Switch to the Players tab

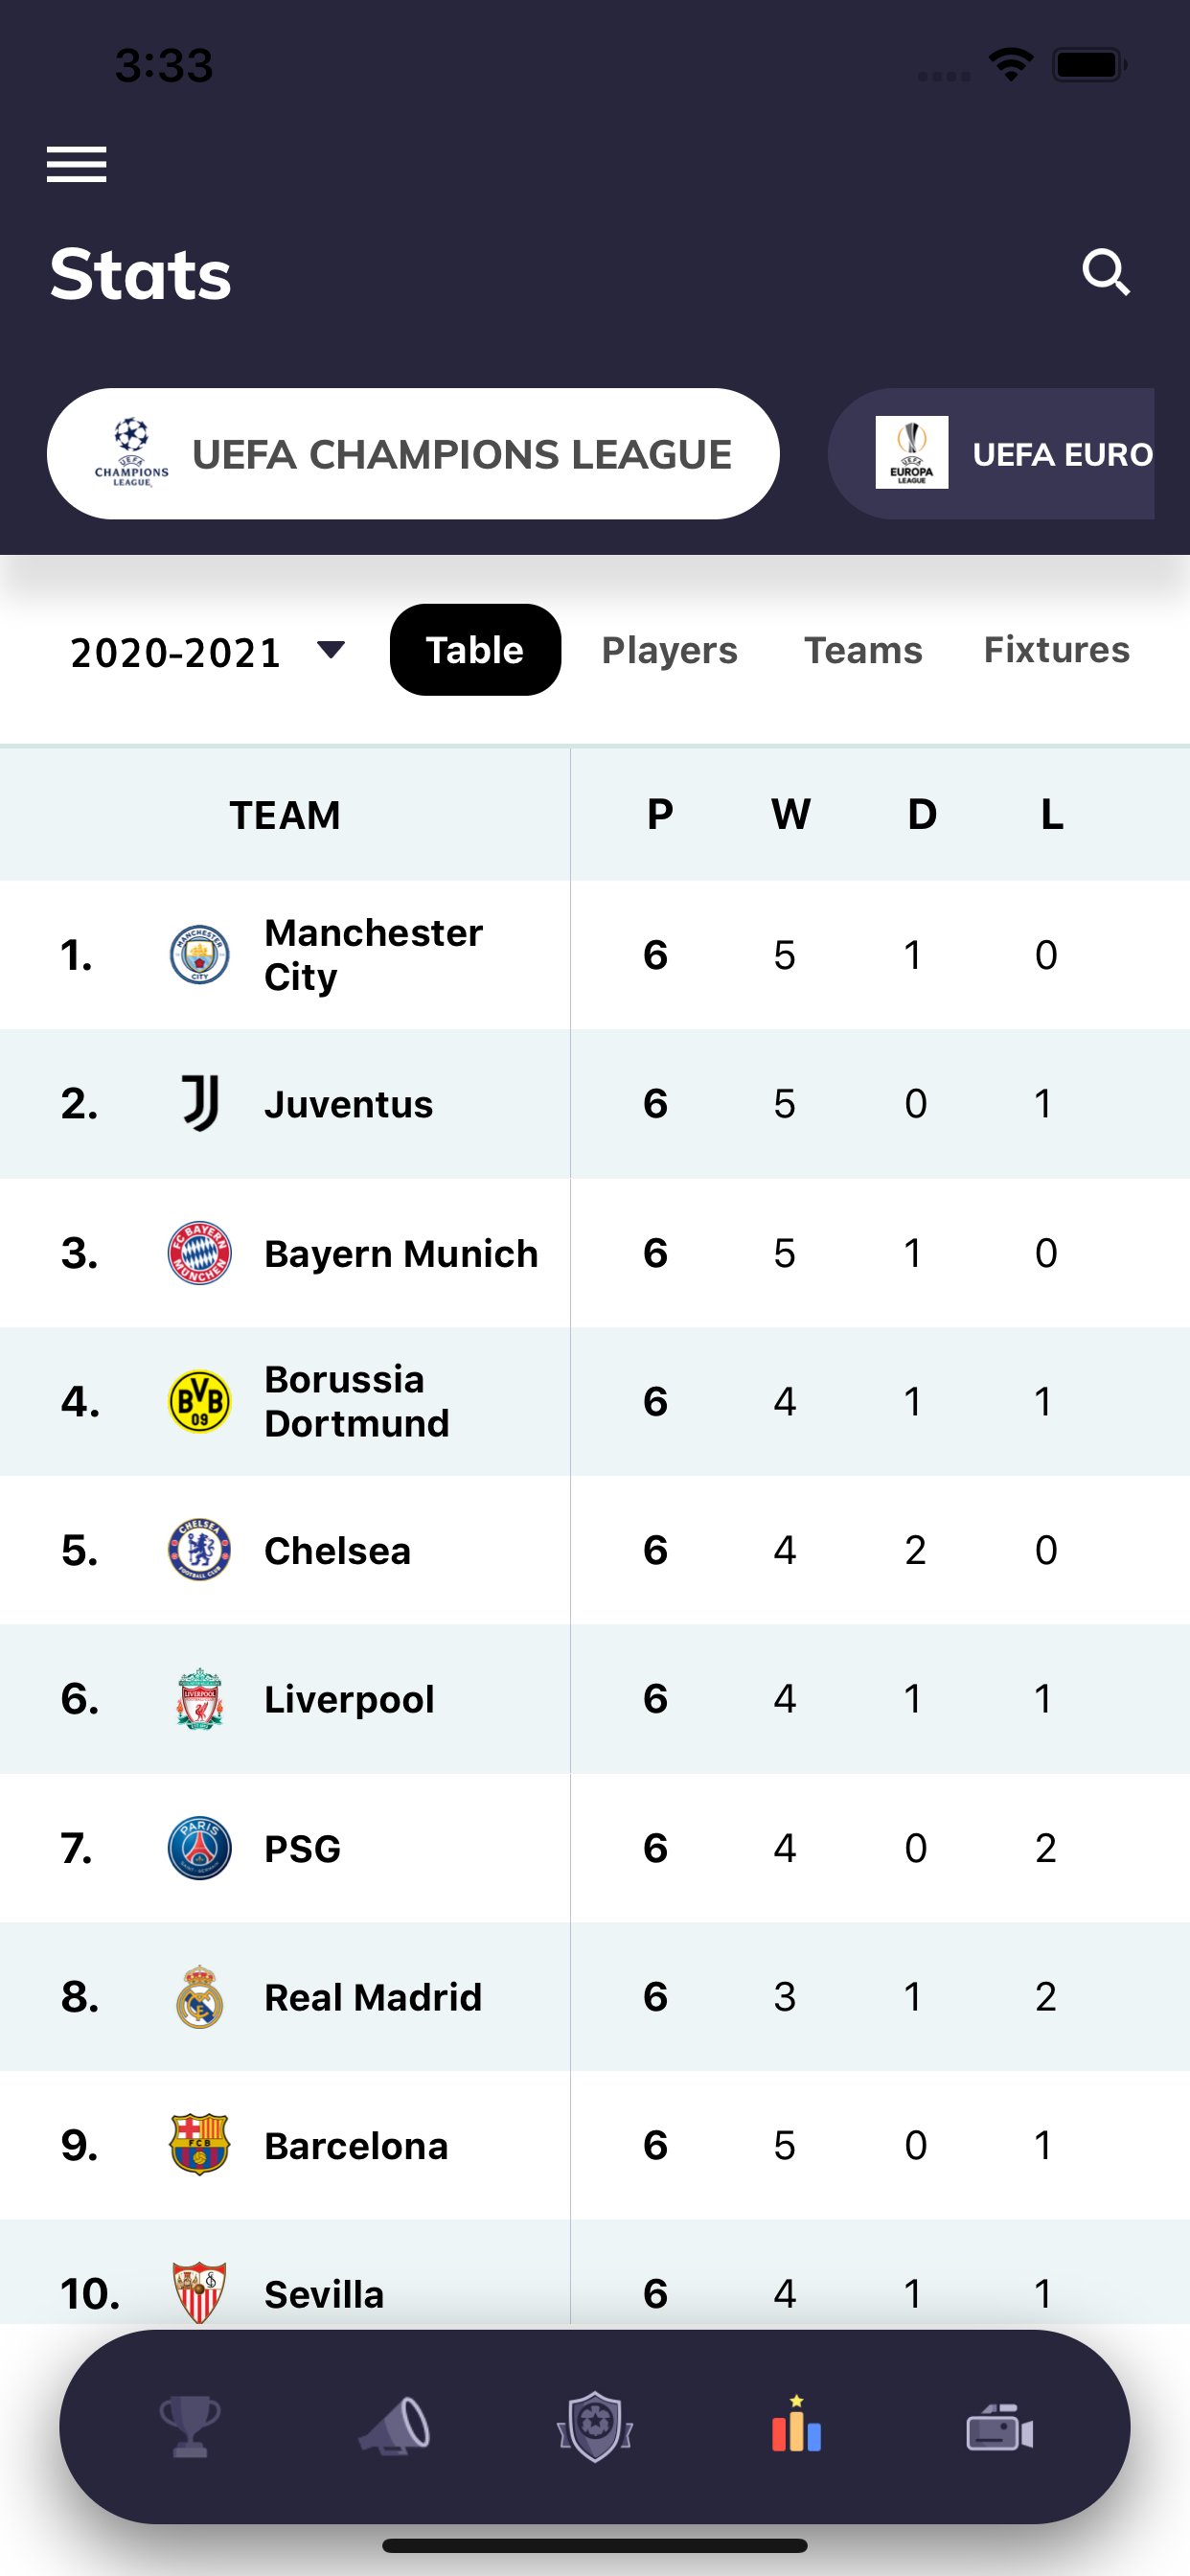670,650
